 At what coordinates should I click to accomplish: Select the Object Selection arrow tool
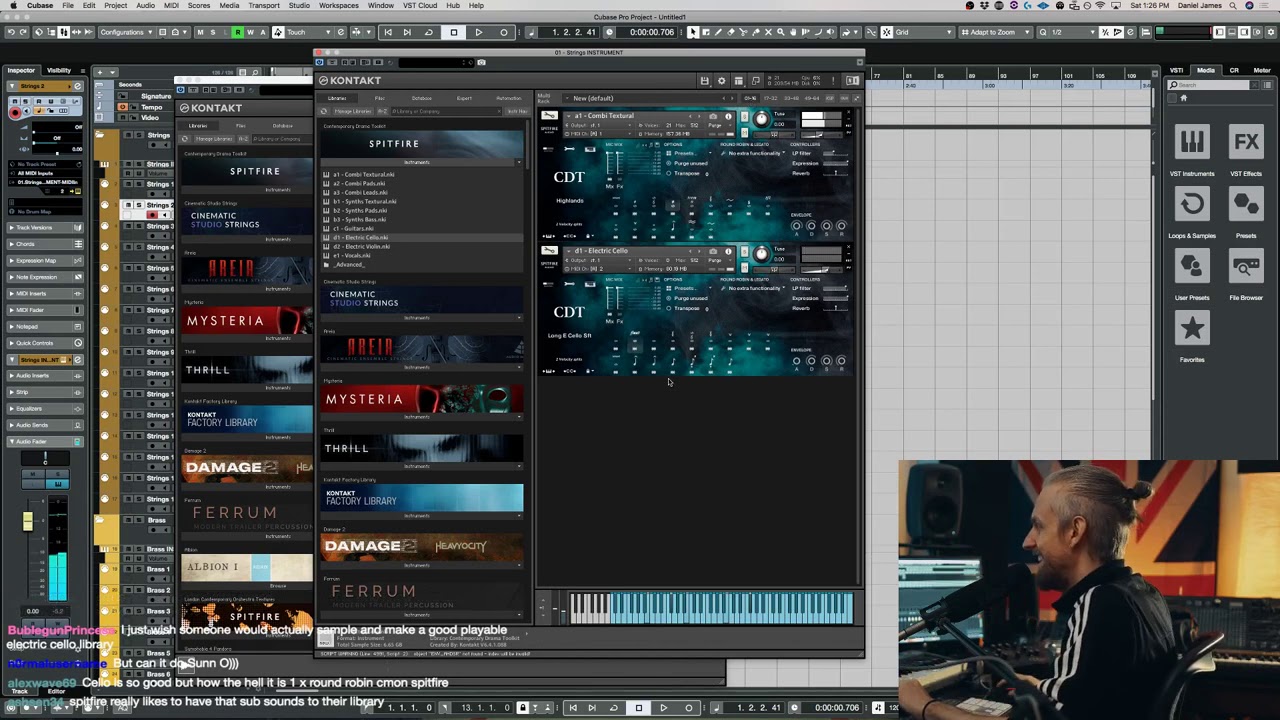pos(692,32)
